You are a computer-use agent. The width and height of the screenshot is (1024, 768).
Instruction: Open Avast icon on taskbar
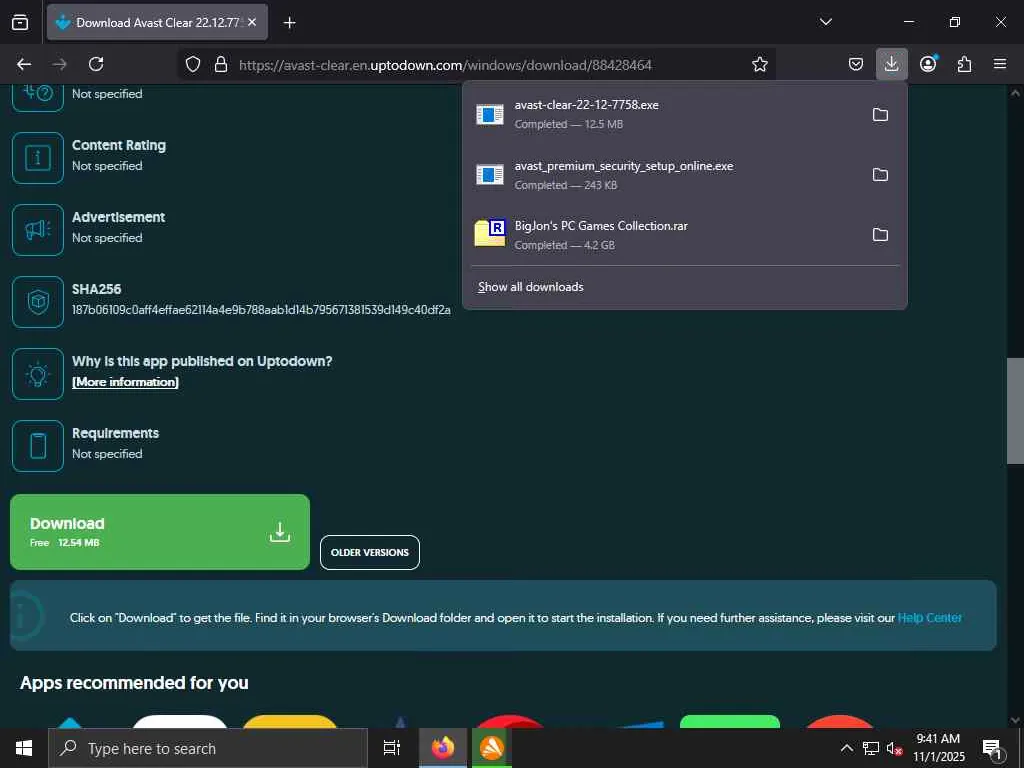492,748
